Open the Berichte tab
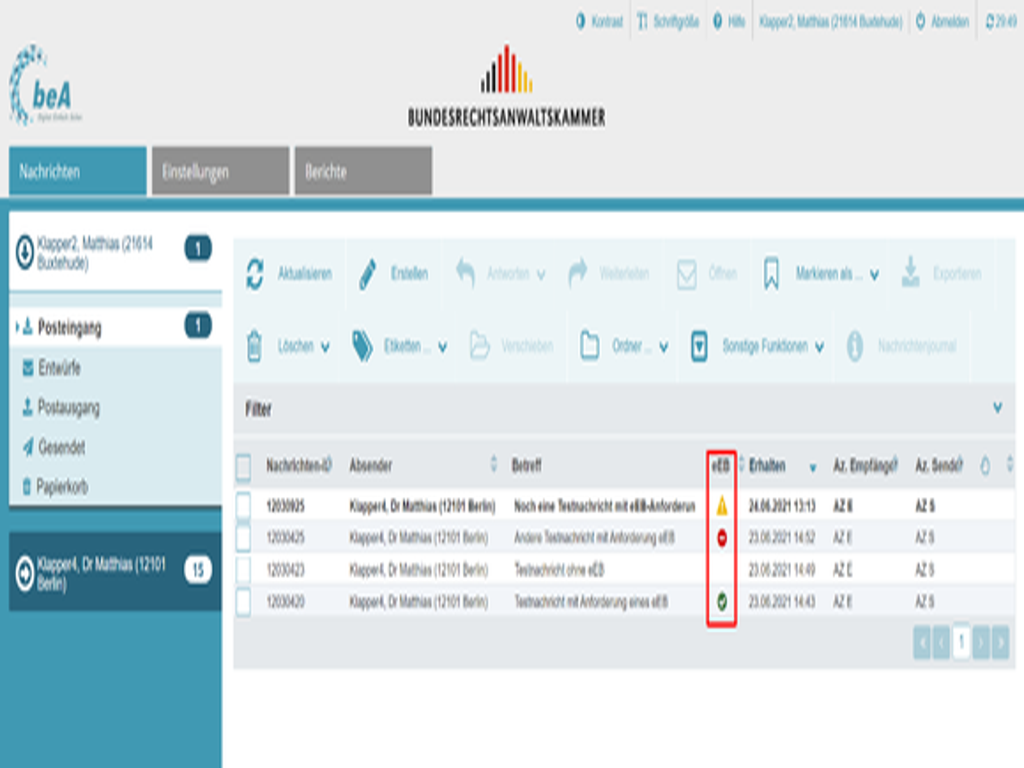 tap(362, 171)
